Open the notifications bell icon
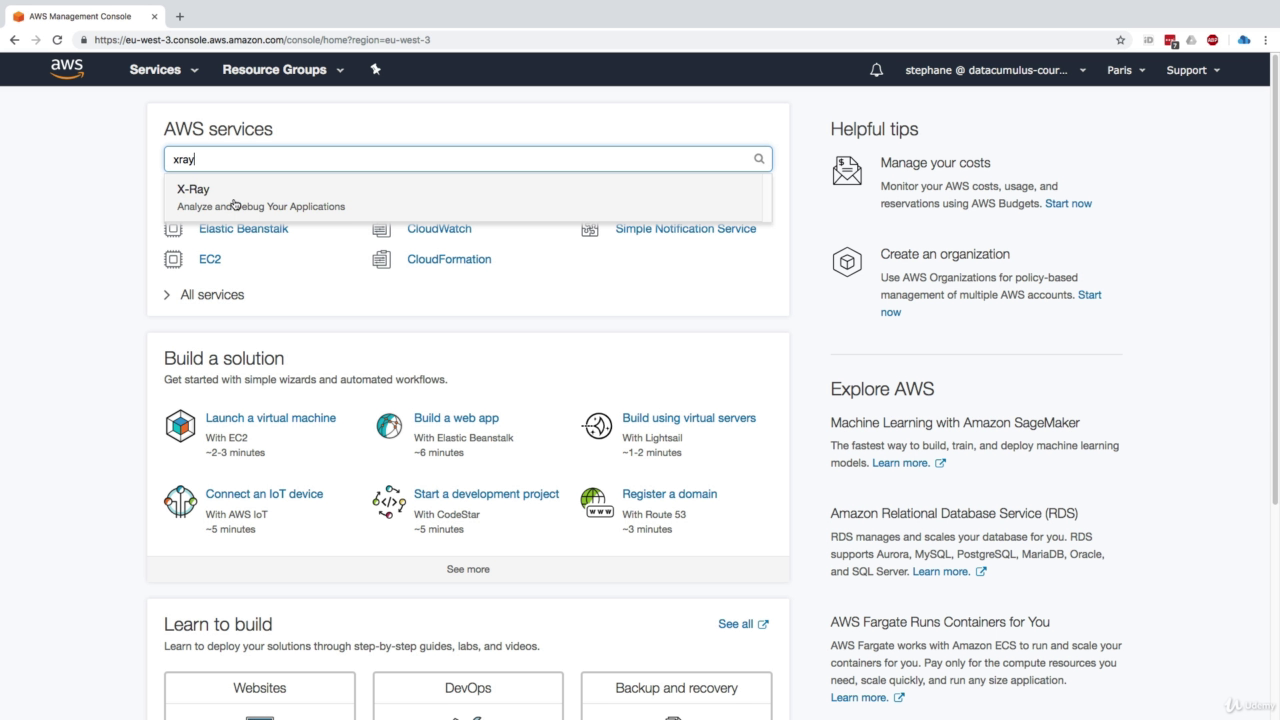Viewport: 1280px width, 720px height. [x=876, y=70]
